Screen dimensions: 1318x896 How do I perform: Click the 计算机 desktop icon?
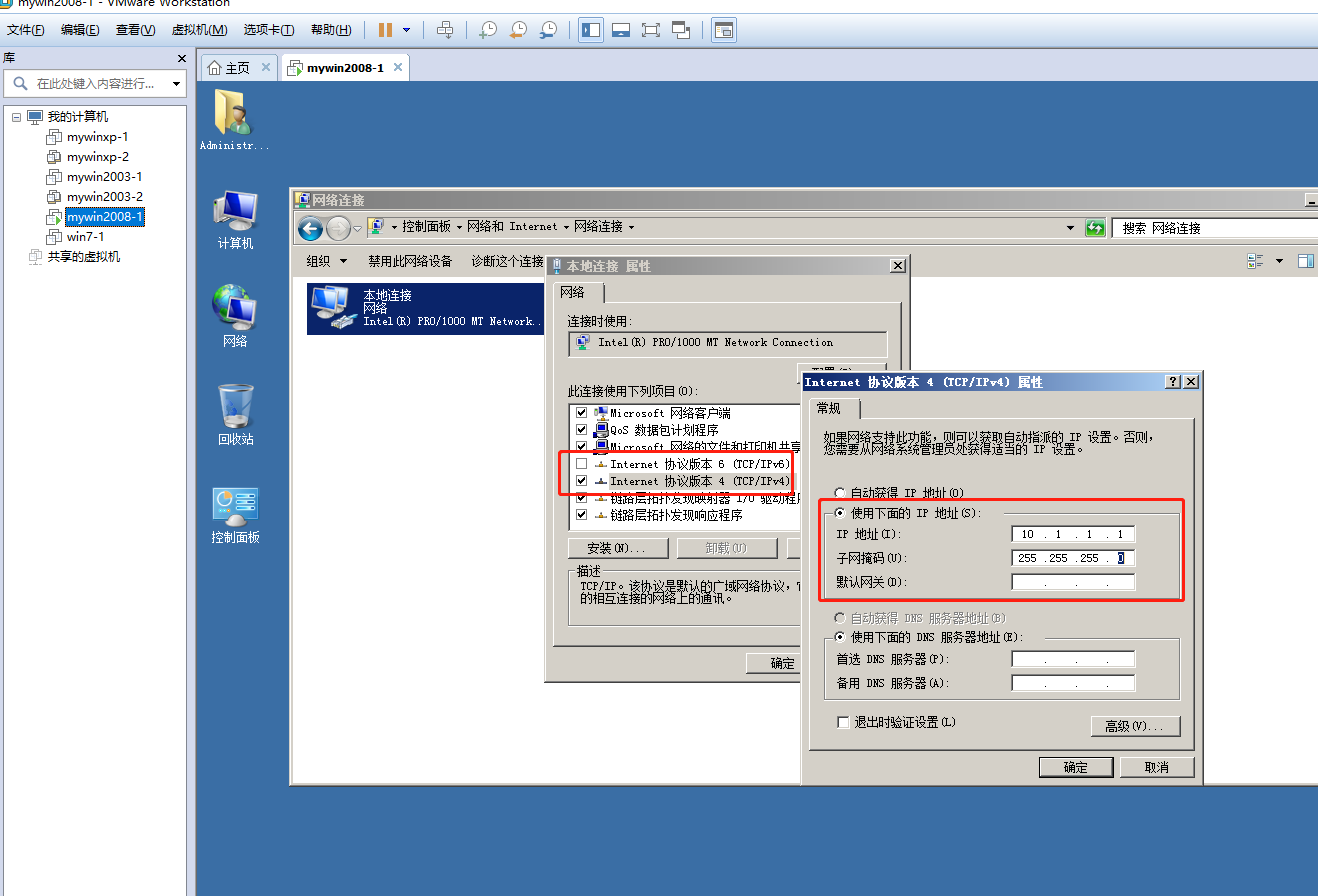tap(235, 220)
